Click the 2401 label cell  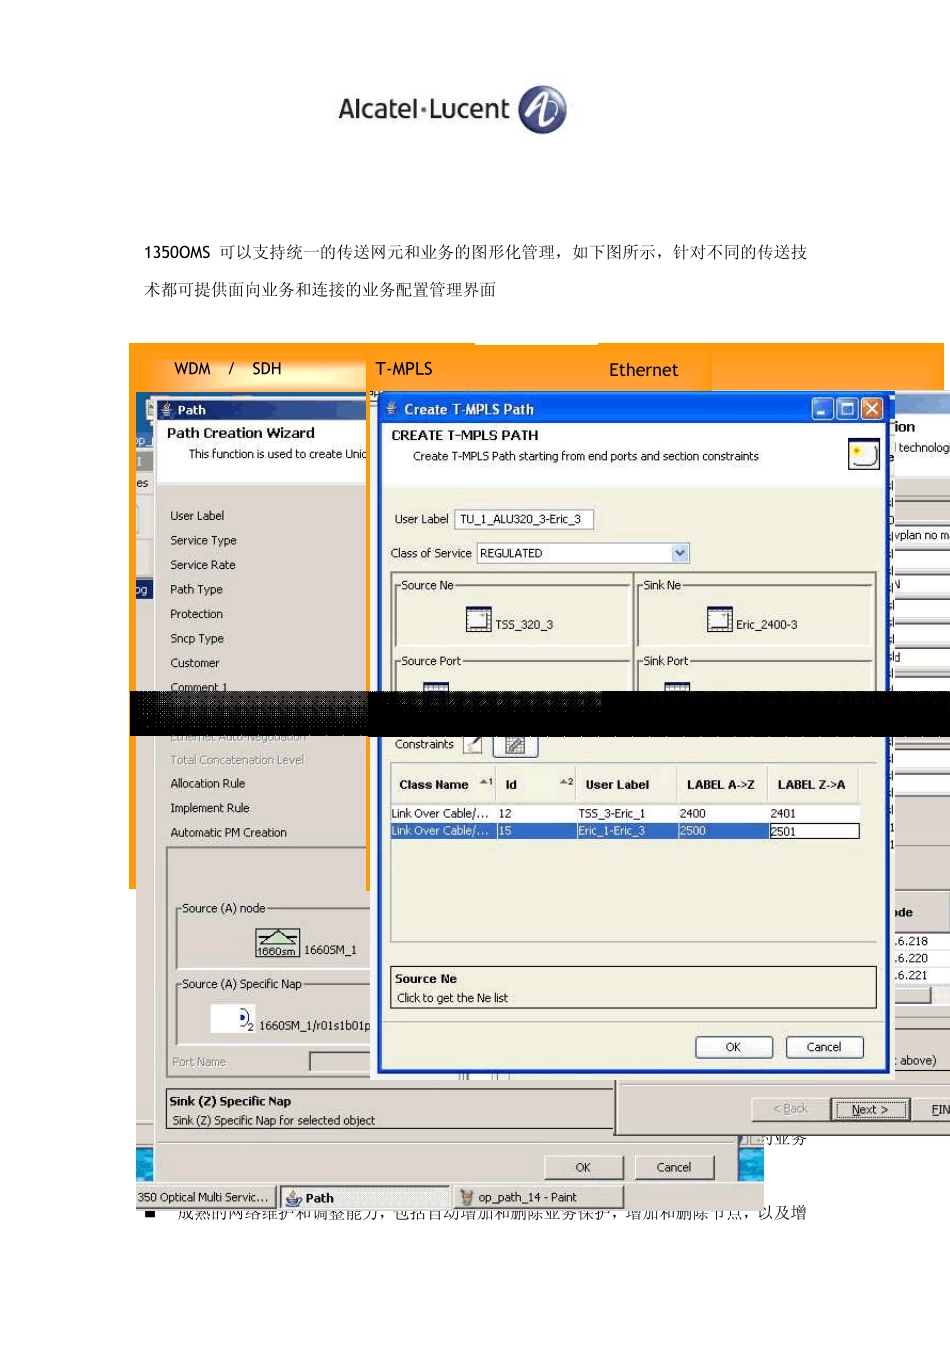pos(813,814)
